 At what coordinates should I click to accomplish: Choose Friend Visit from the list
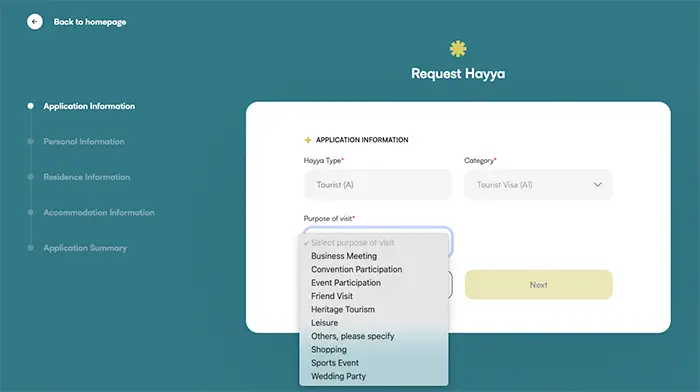pos(374,296)
